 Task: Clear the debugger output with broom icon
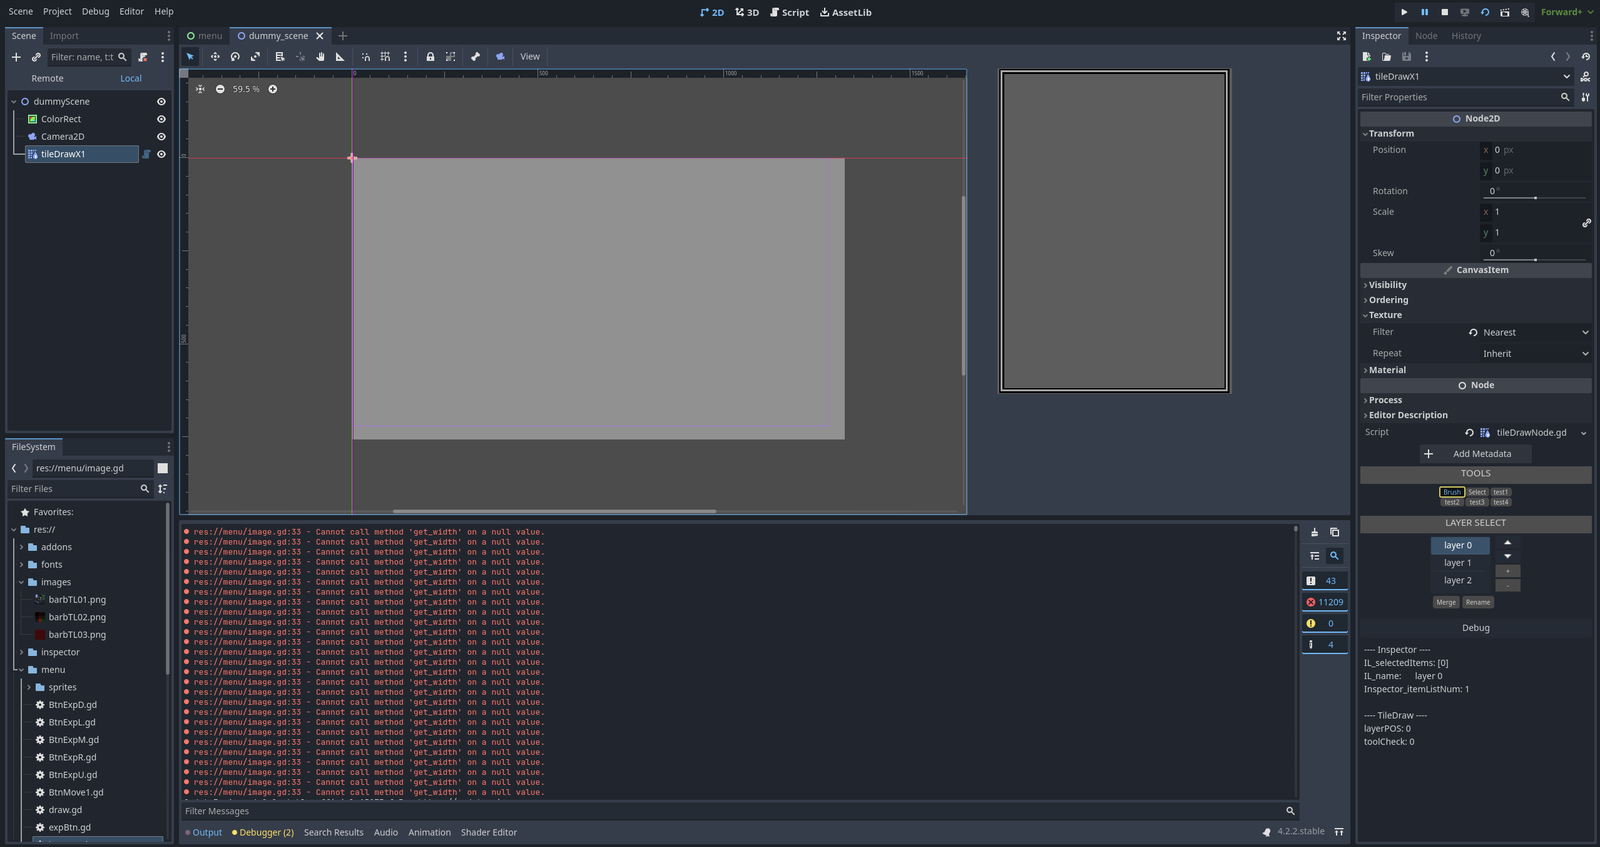coord(1314,532)
